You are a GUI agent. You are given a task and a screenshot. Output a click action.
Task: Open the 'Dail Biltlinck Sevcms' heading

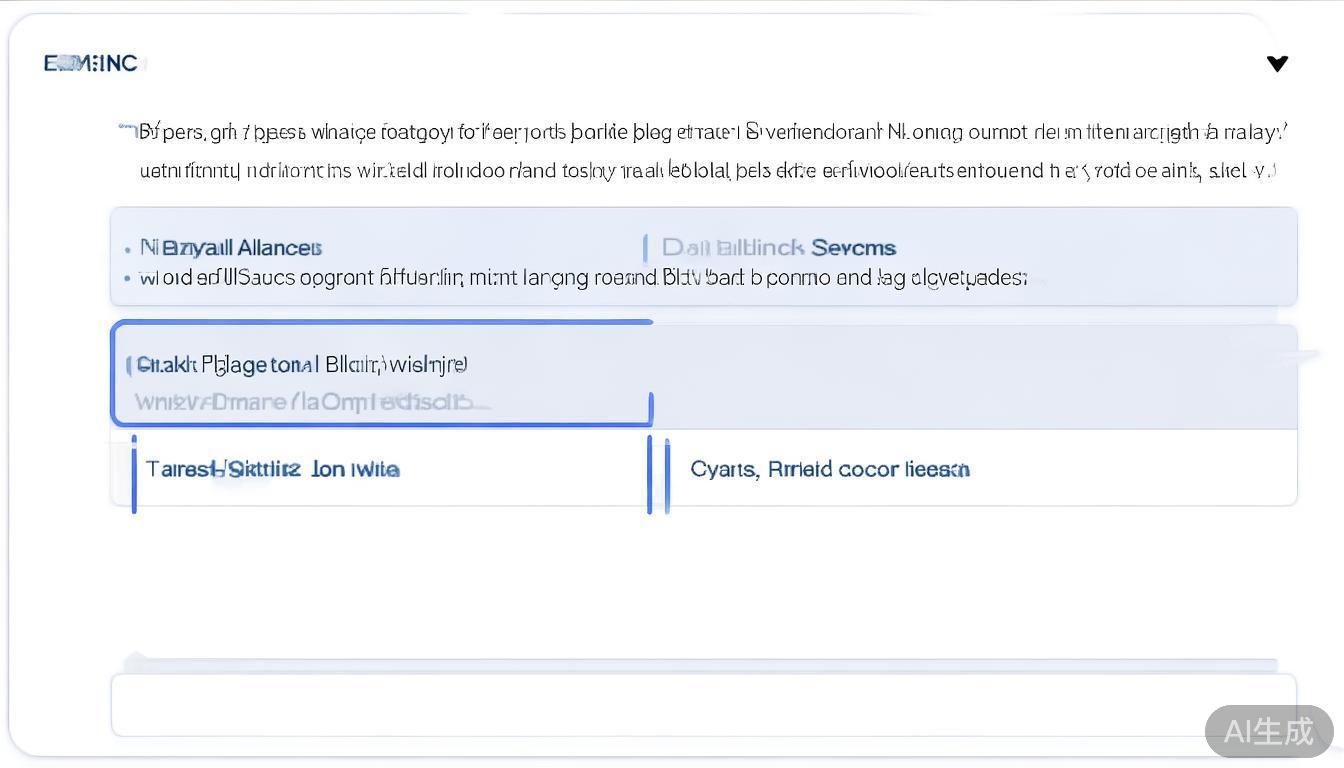tap(779, 248)
